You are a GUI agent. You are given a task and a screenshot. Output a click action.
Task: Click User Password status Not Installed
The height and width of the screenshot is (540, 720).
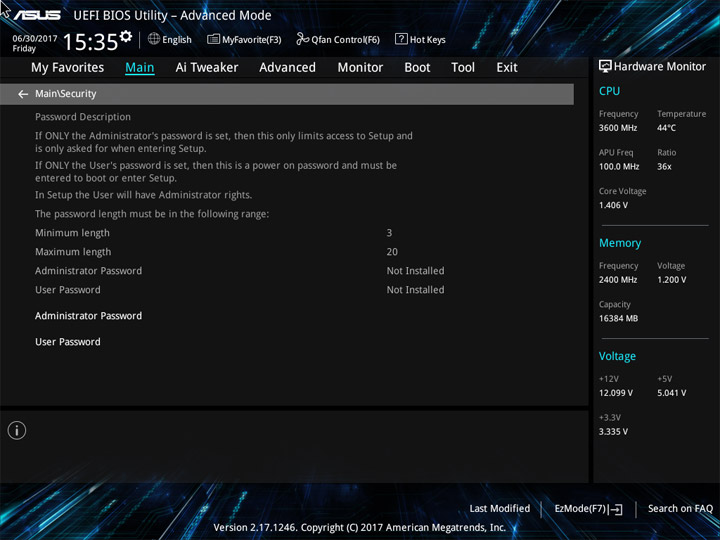(416, 290)
